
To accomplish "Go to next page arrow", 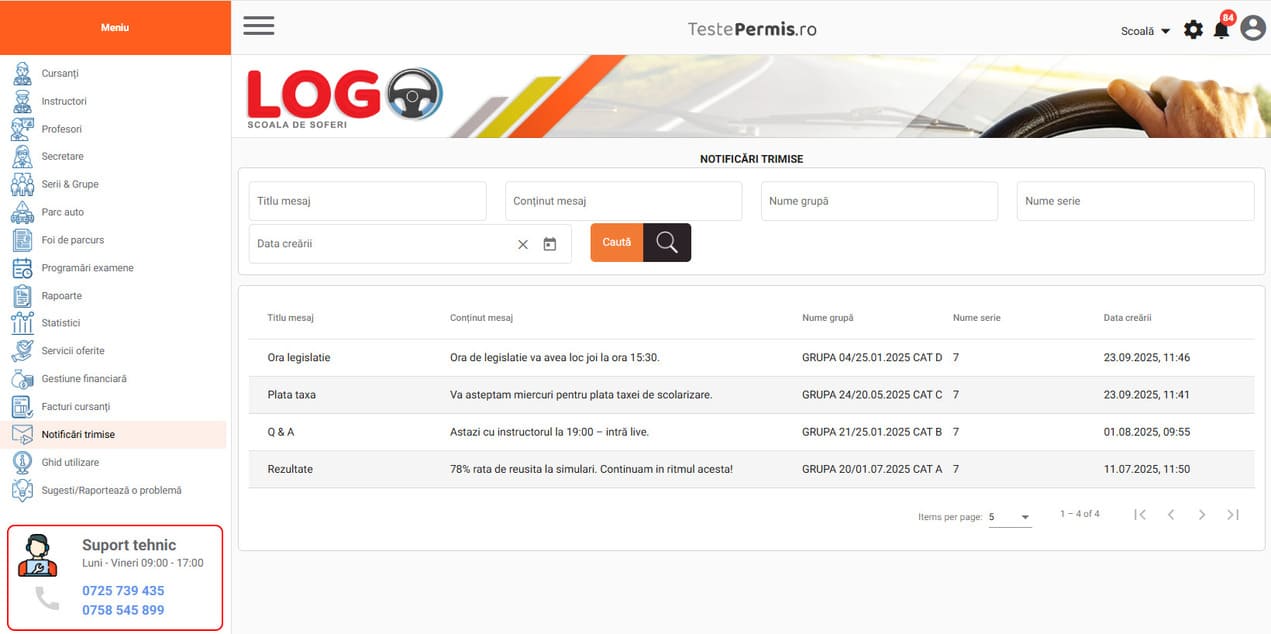I will pos(1201,514).
